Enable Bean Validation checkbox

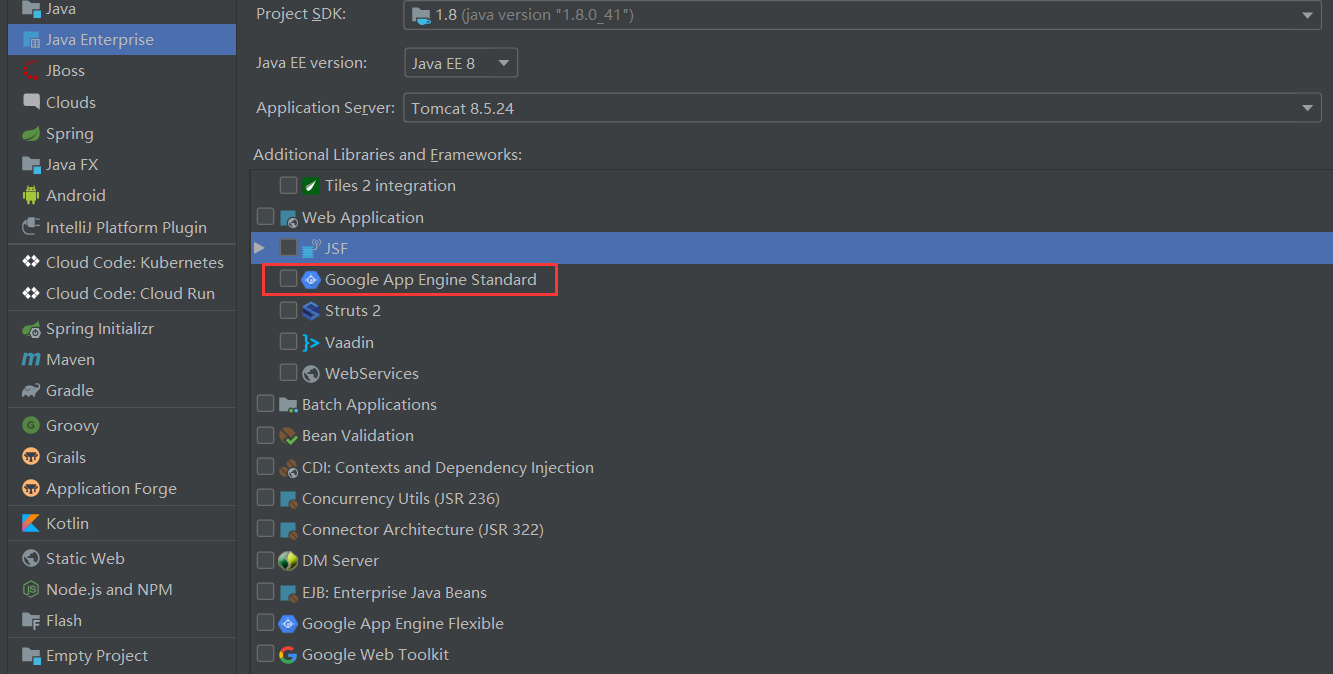265,436
